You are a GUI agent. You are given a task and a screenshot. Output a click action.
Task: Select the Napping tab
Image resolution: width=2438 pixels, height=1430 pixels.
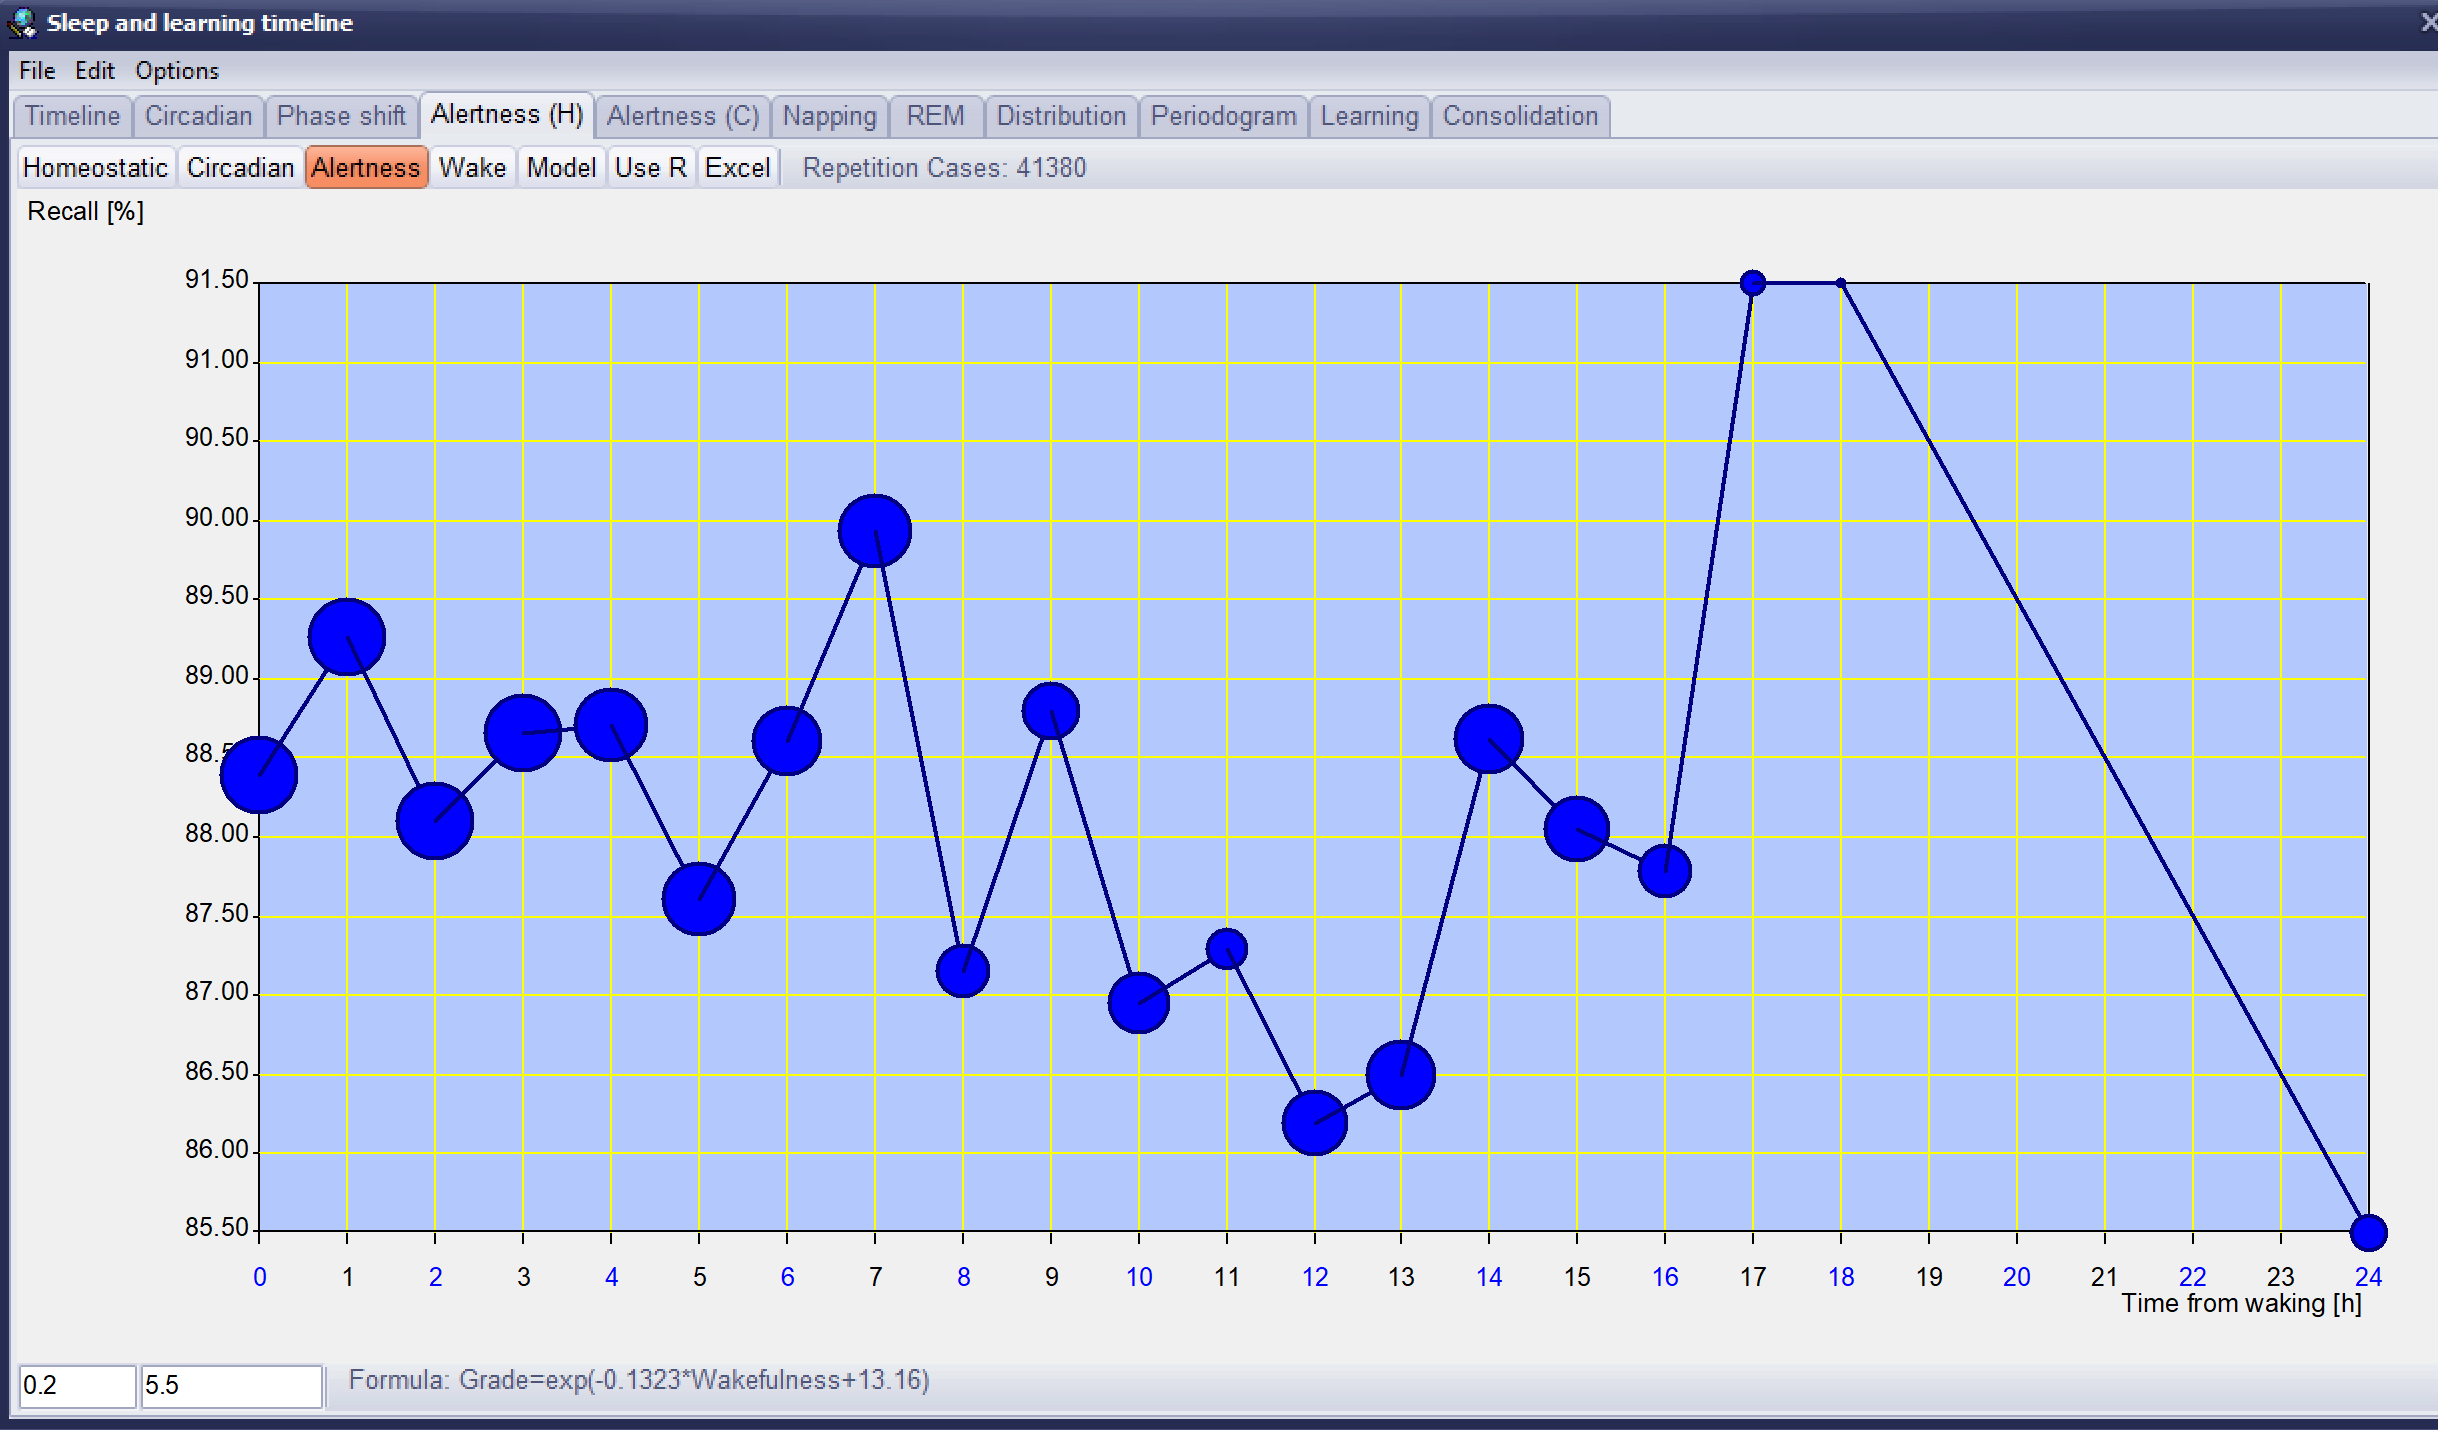[x=829, y=116]
